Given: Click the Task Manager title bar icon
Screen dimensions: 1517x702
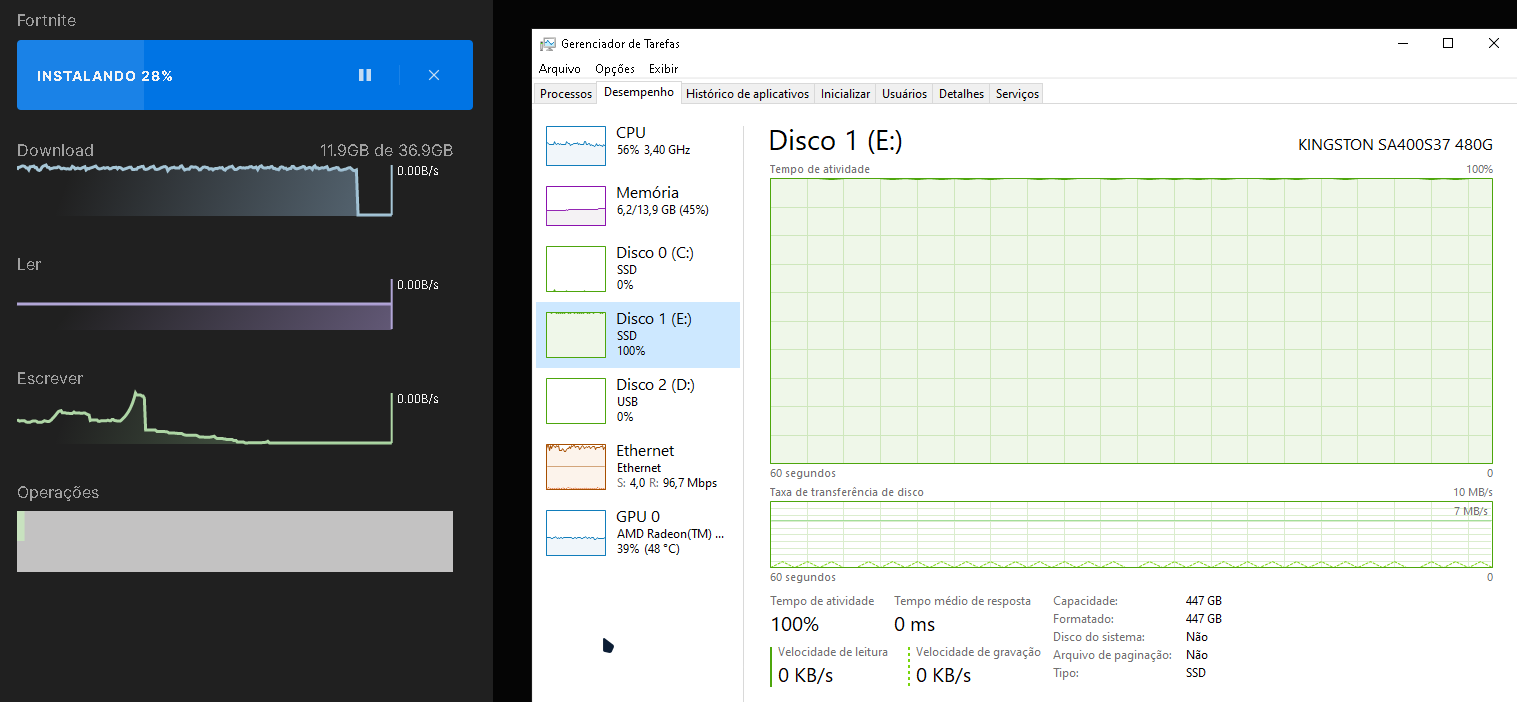Looking at the screenshot, I should pos(547,44).
